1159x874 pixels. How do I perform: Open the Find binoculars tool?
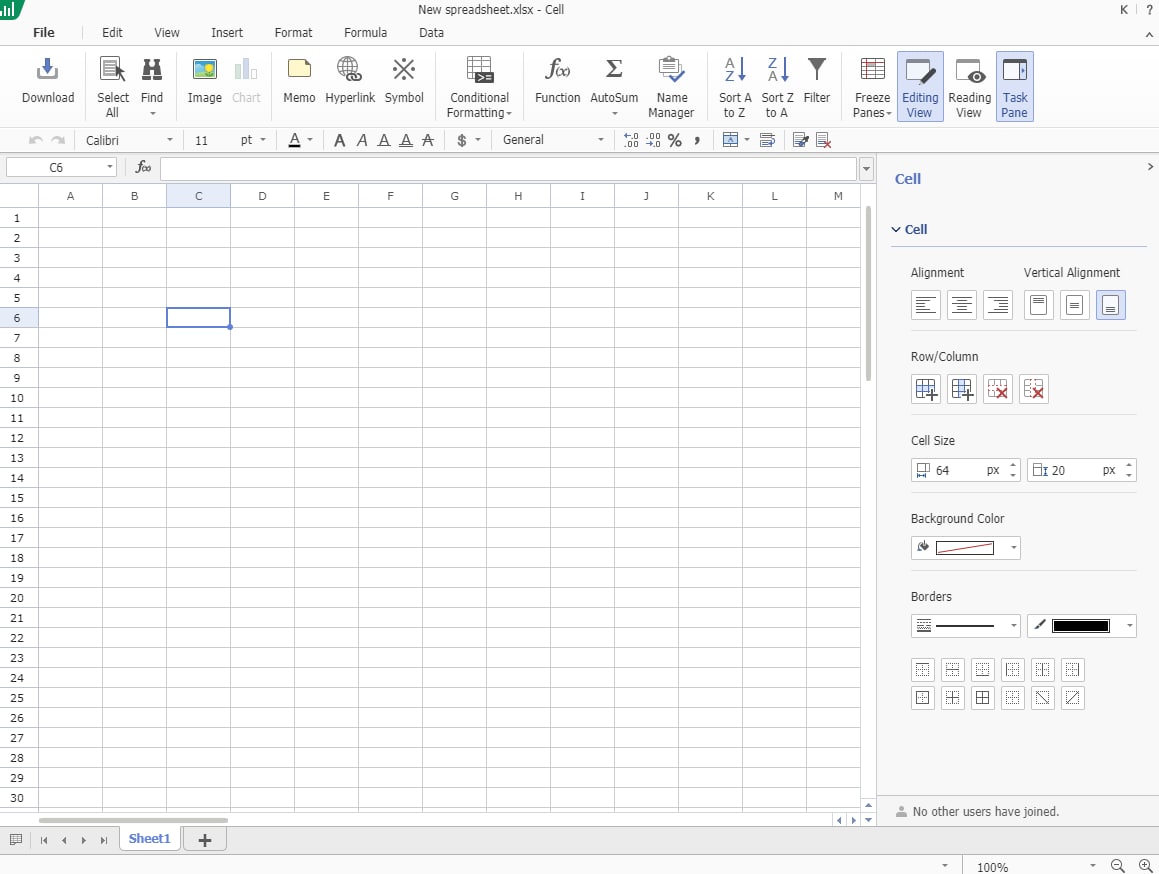[x=152, y=87]
